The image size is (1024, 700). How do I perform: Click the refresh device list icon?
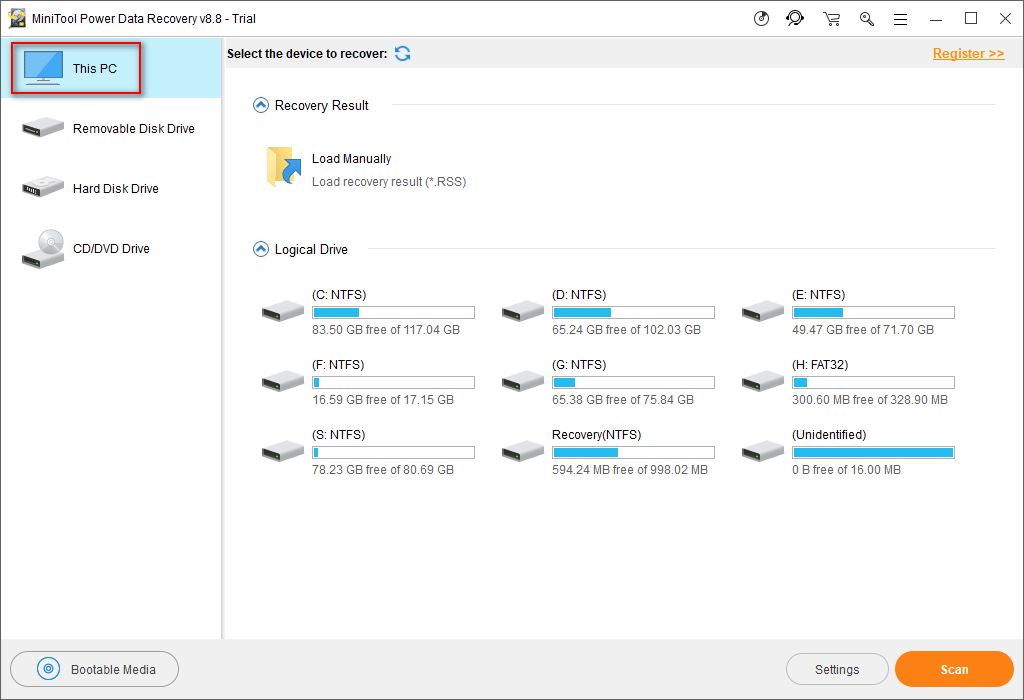point(403,54)
